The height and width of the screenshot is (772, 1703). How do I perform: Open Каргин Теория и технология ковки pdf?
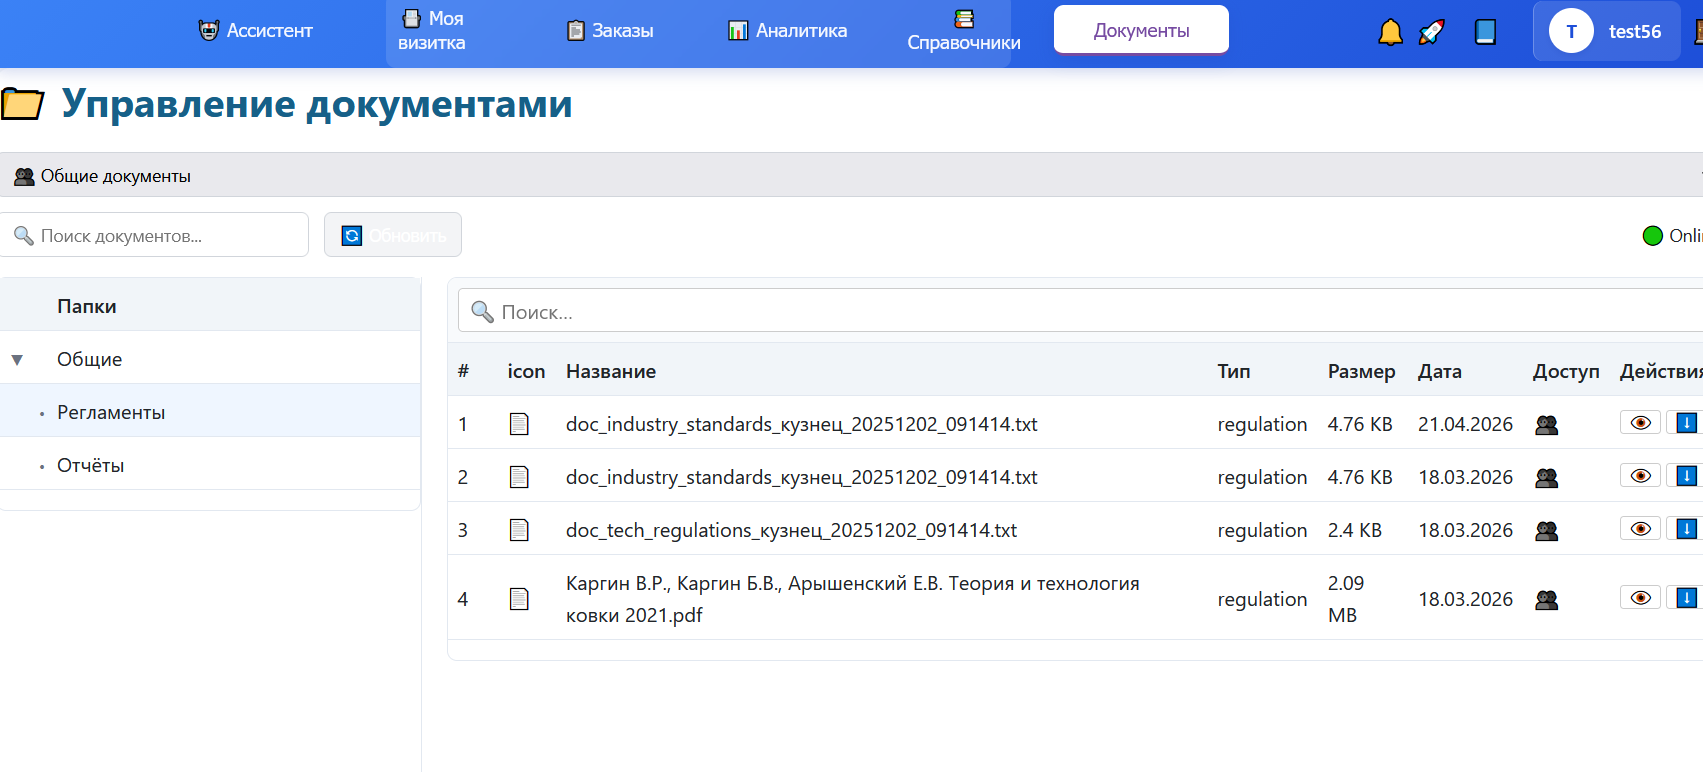click(852, 599)
